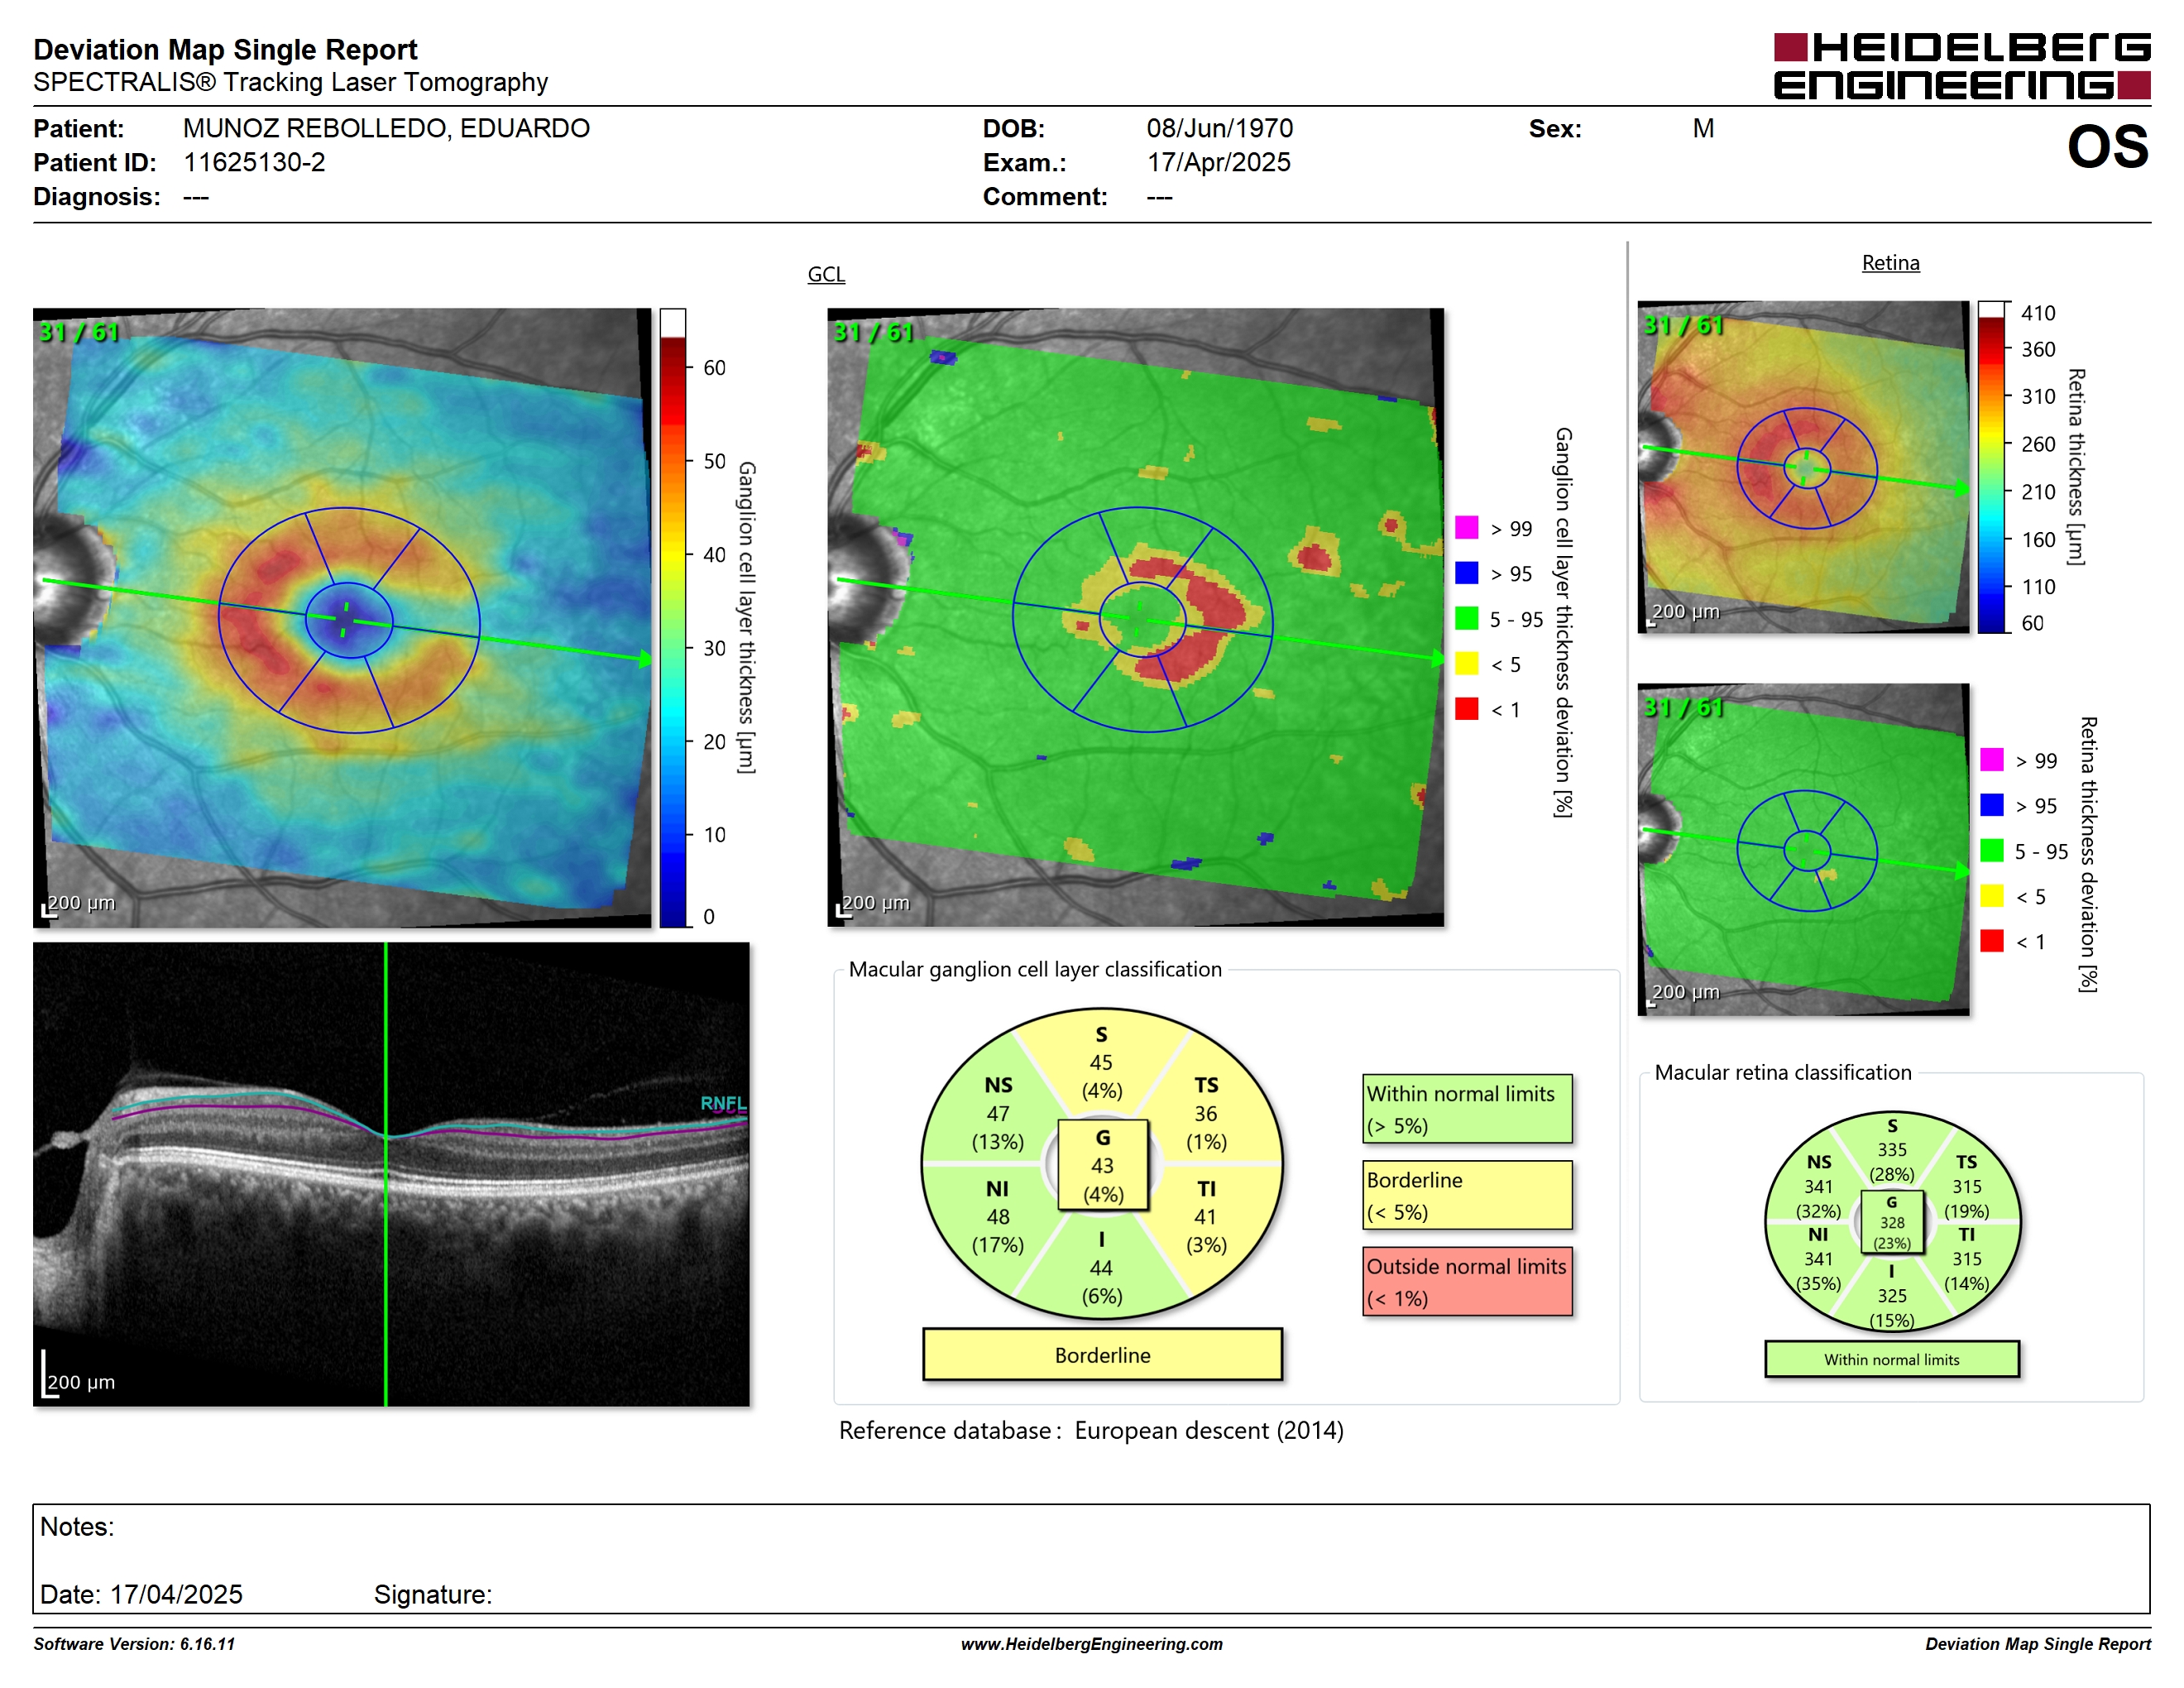This screenshot has width=2184, height=1688.
Task: Click the Retina heading link
Action: 1890,263
